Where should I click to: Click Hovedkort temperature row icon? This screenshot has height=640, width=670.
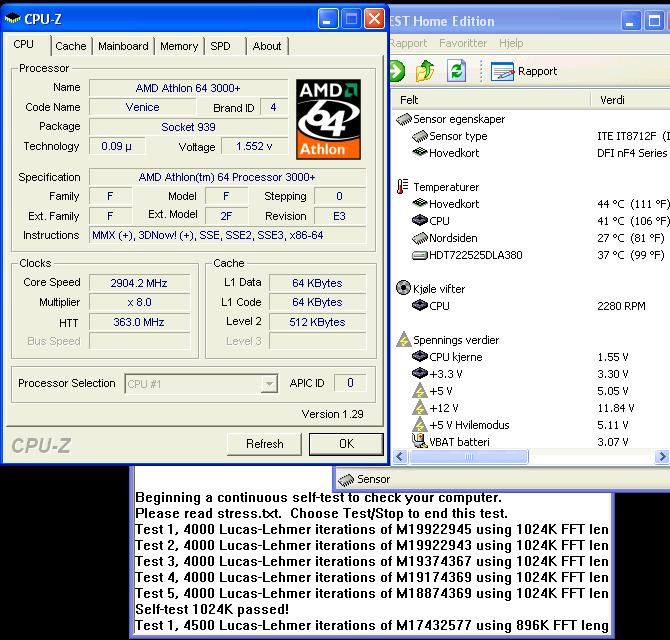[x=420, y=203]
